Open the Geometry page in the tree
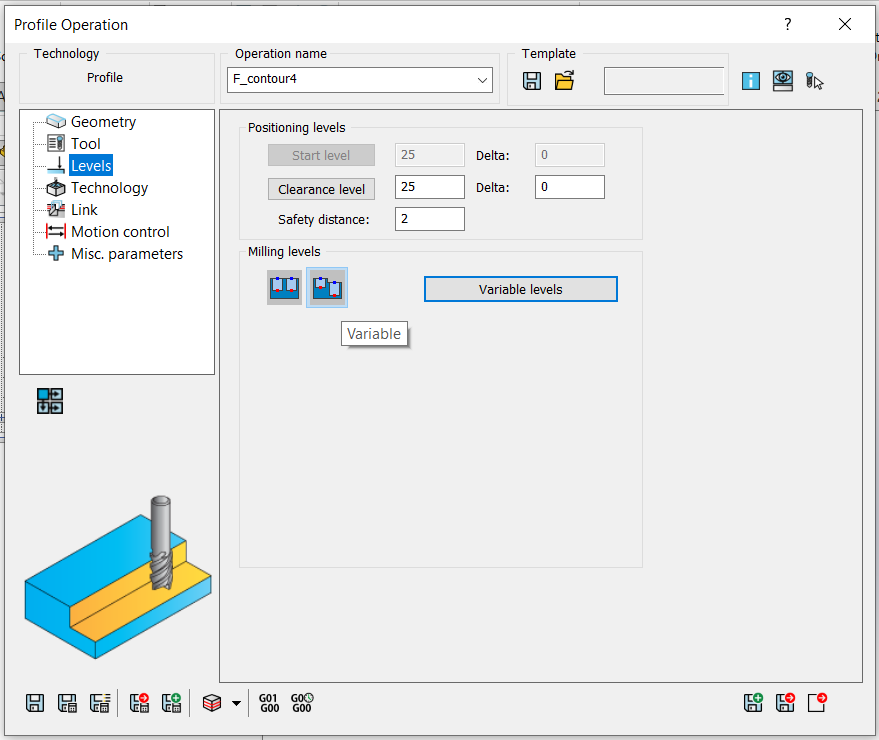879x740 pixels. (x=103, y=122)
